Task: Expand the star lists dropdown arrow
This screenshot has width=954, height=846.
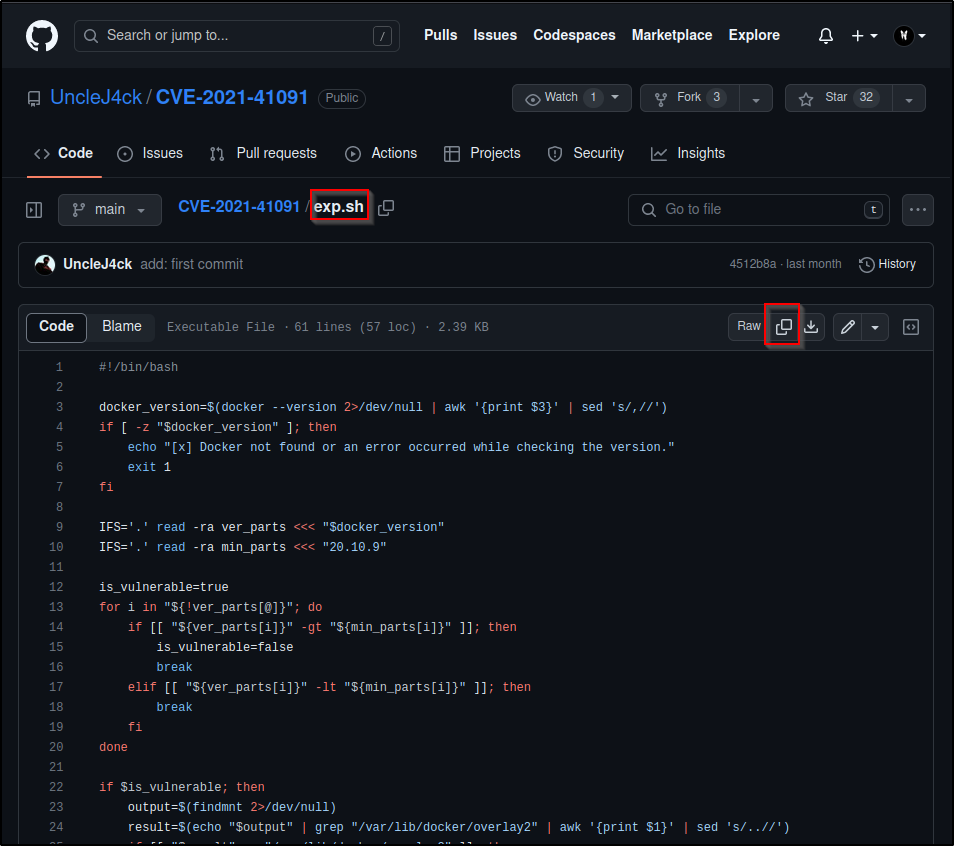Action: coord(909,99)
